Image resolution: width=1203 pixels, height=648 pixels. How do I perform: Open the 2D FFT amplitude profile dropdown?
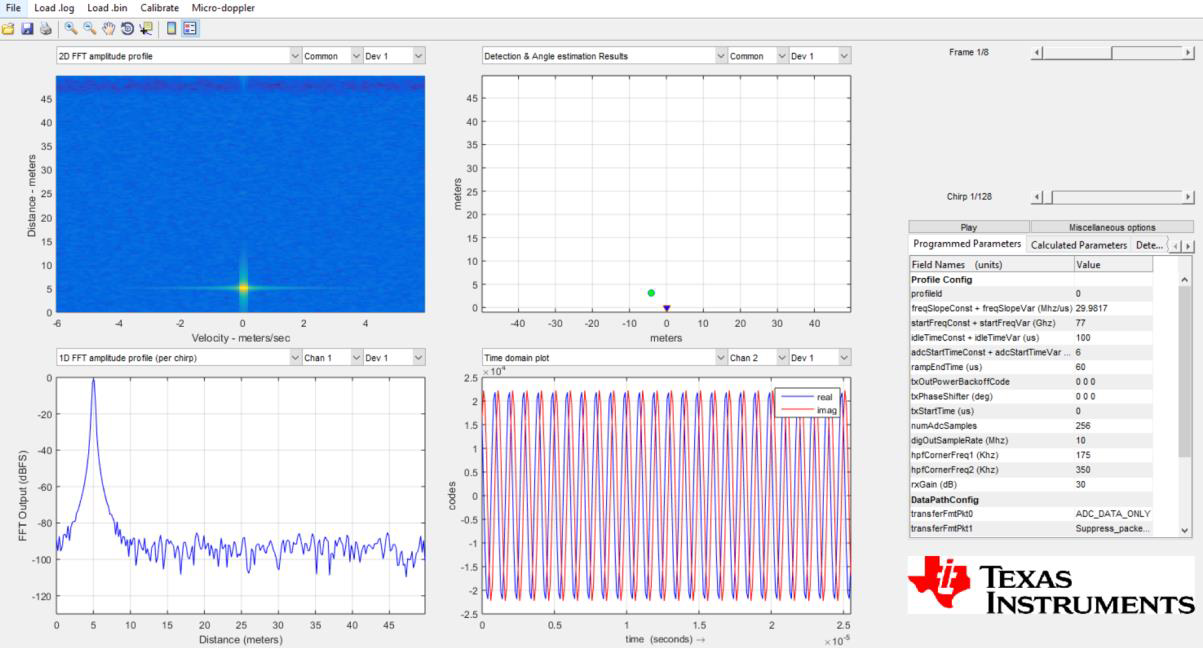pyautogui.click(x=178, y=56)
